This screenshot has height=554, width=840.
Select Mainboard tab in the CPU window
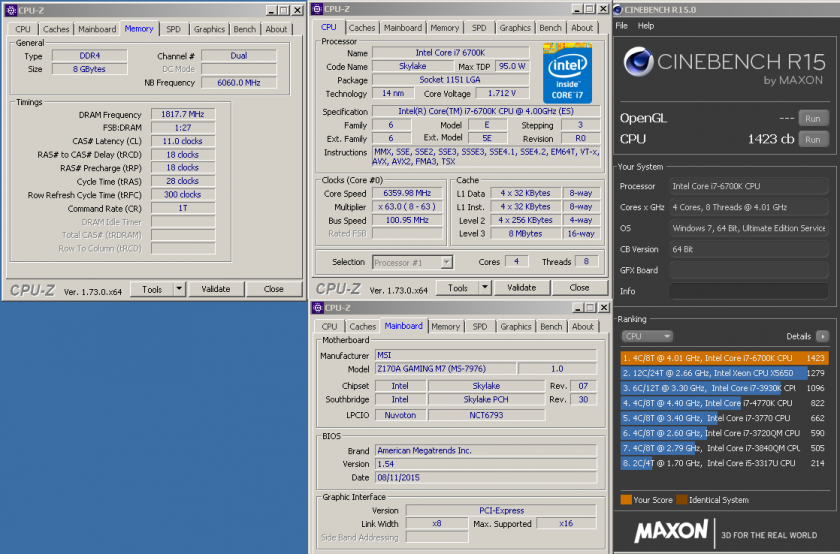(402, 28)
